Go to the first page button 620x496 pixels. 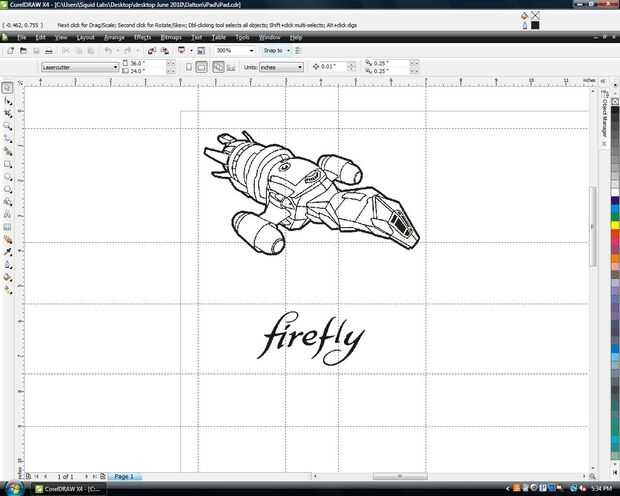click(37, 477)
